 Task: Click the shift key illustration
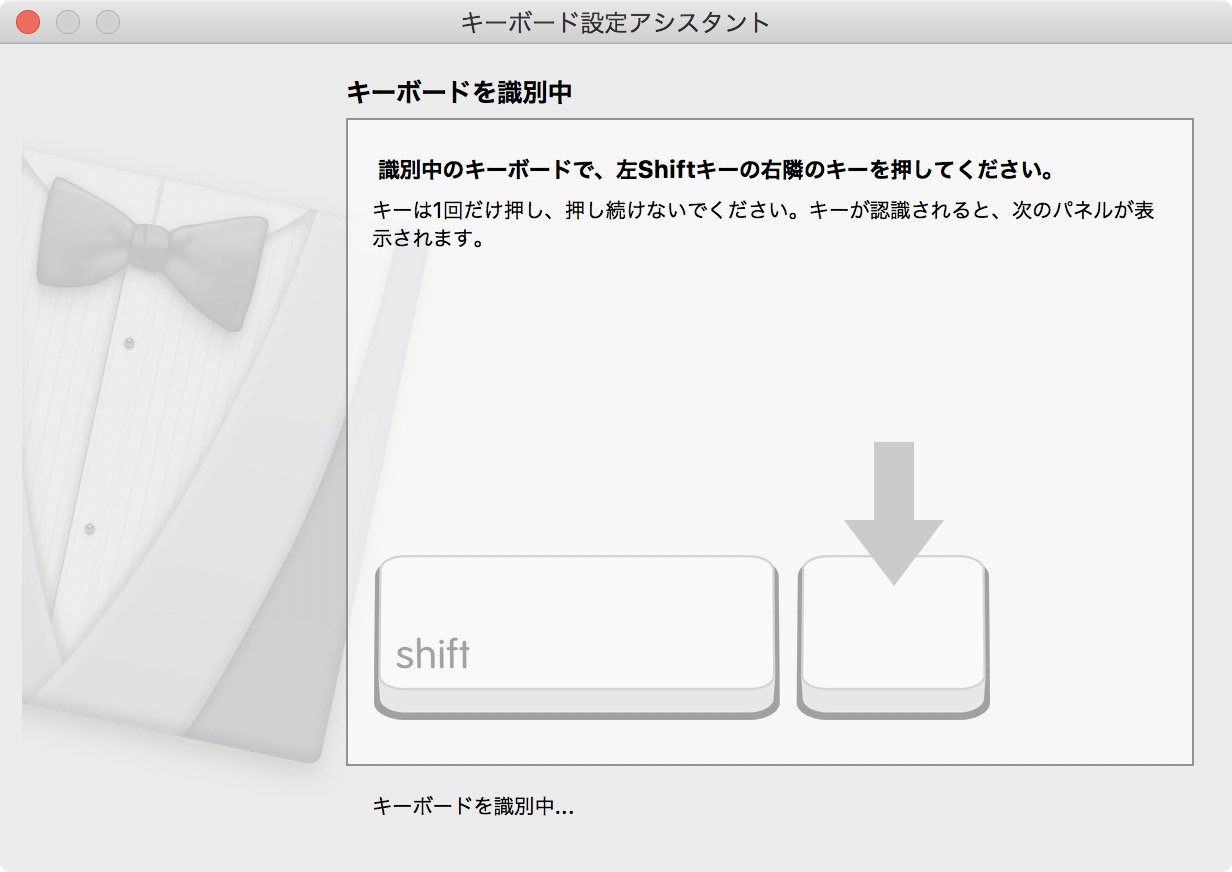(576, 636)
